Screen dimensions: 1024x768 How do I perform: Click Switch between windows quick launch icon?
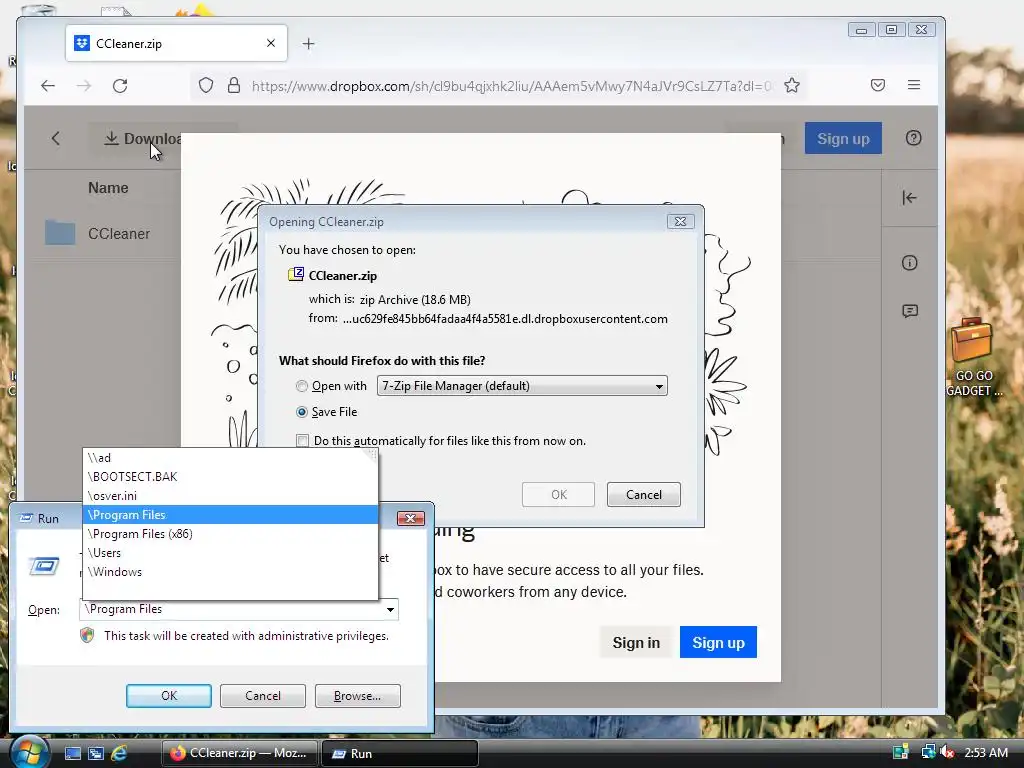coord(95,753)
